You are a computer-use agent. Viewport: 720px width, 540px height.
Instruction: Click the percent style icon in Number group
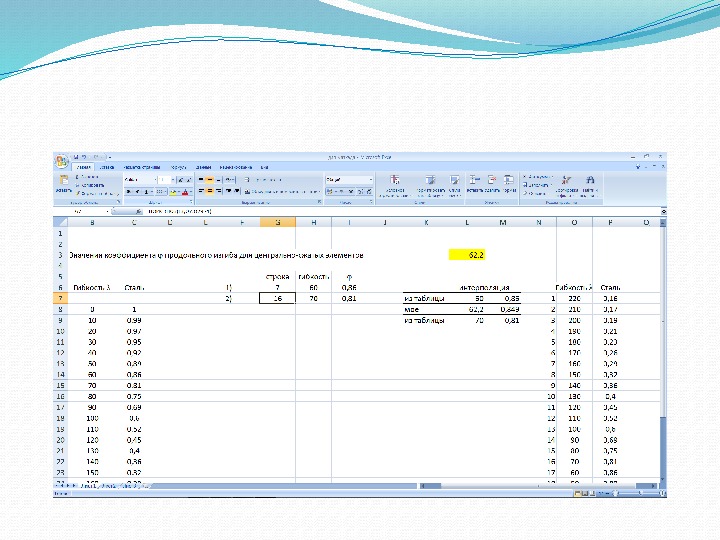341,191
